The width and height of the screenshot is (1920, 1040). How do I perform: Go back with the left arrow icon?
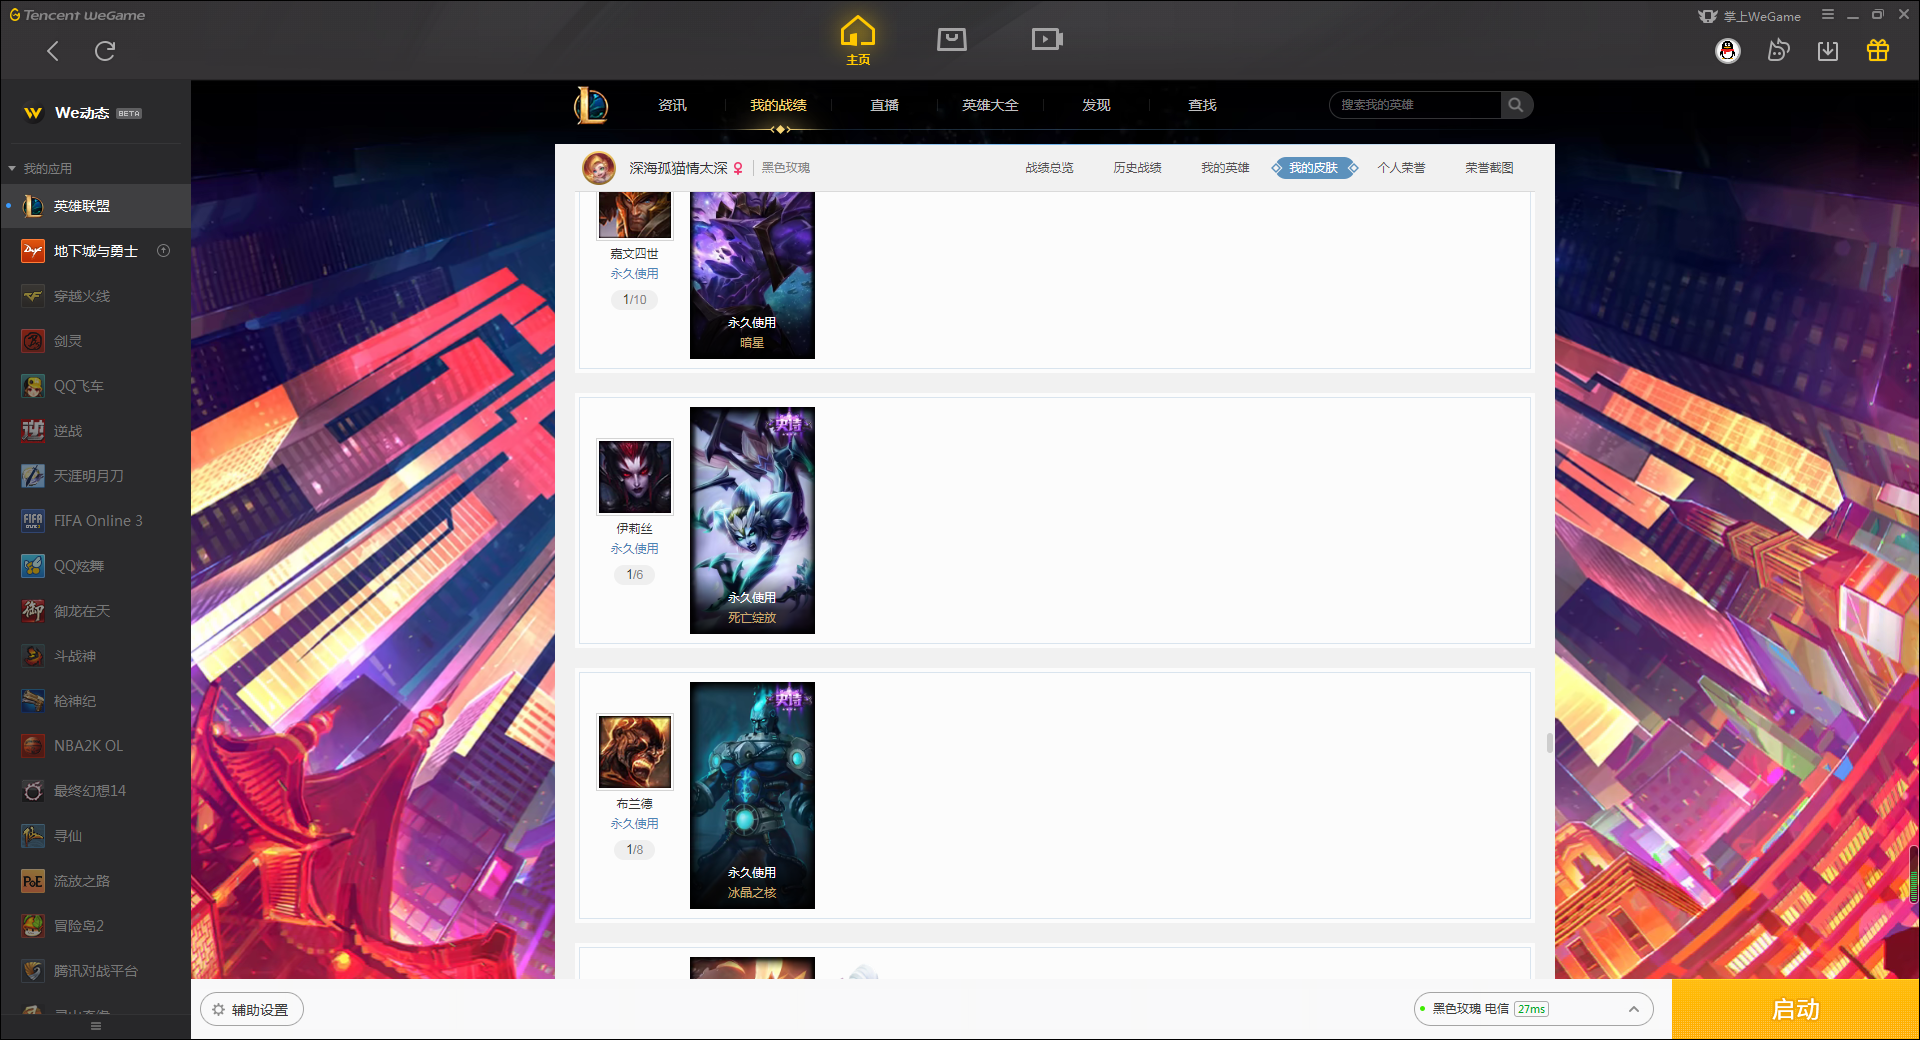pyautogui.click(x=53, y=51)
